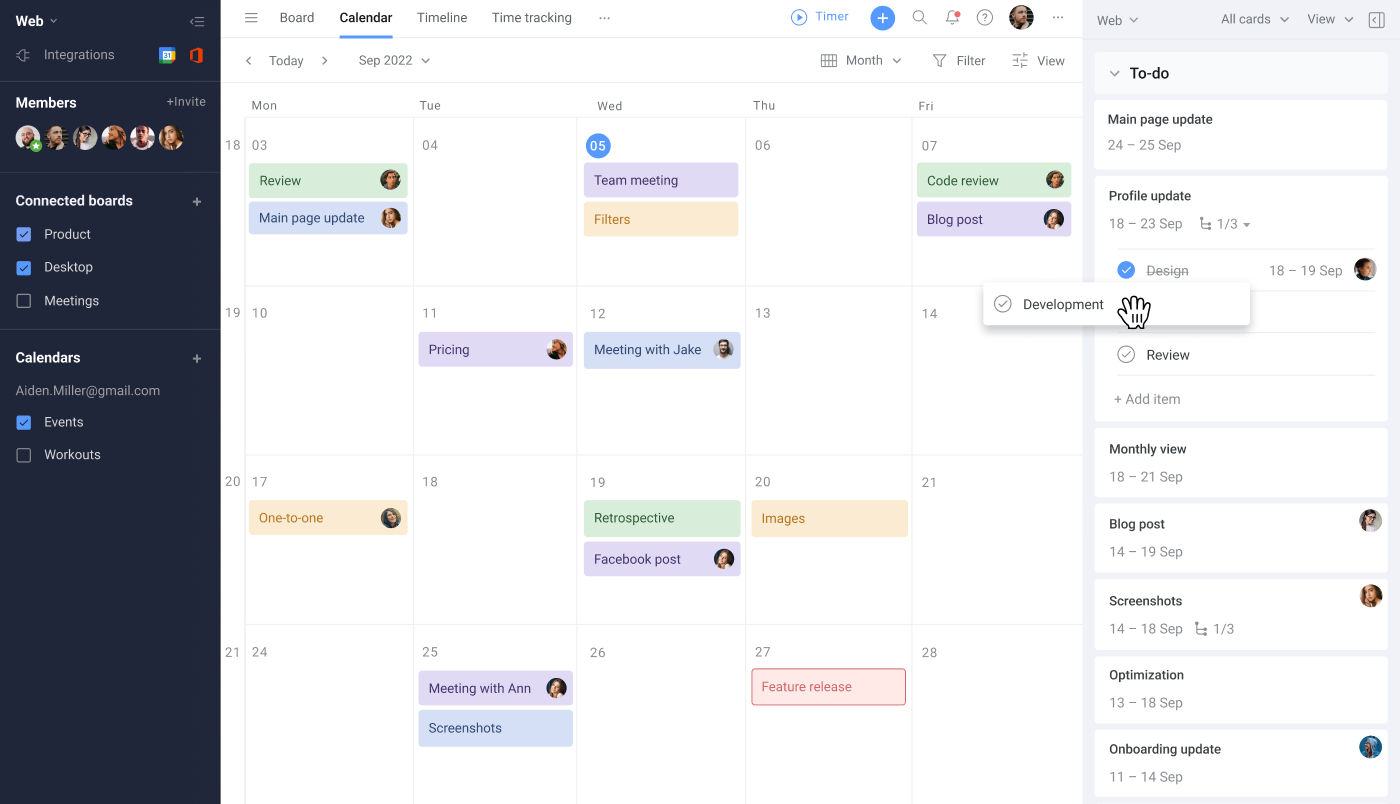Open notifications bell
1400x804 pixels.
pyautogui.click(x=952, y=17)
